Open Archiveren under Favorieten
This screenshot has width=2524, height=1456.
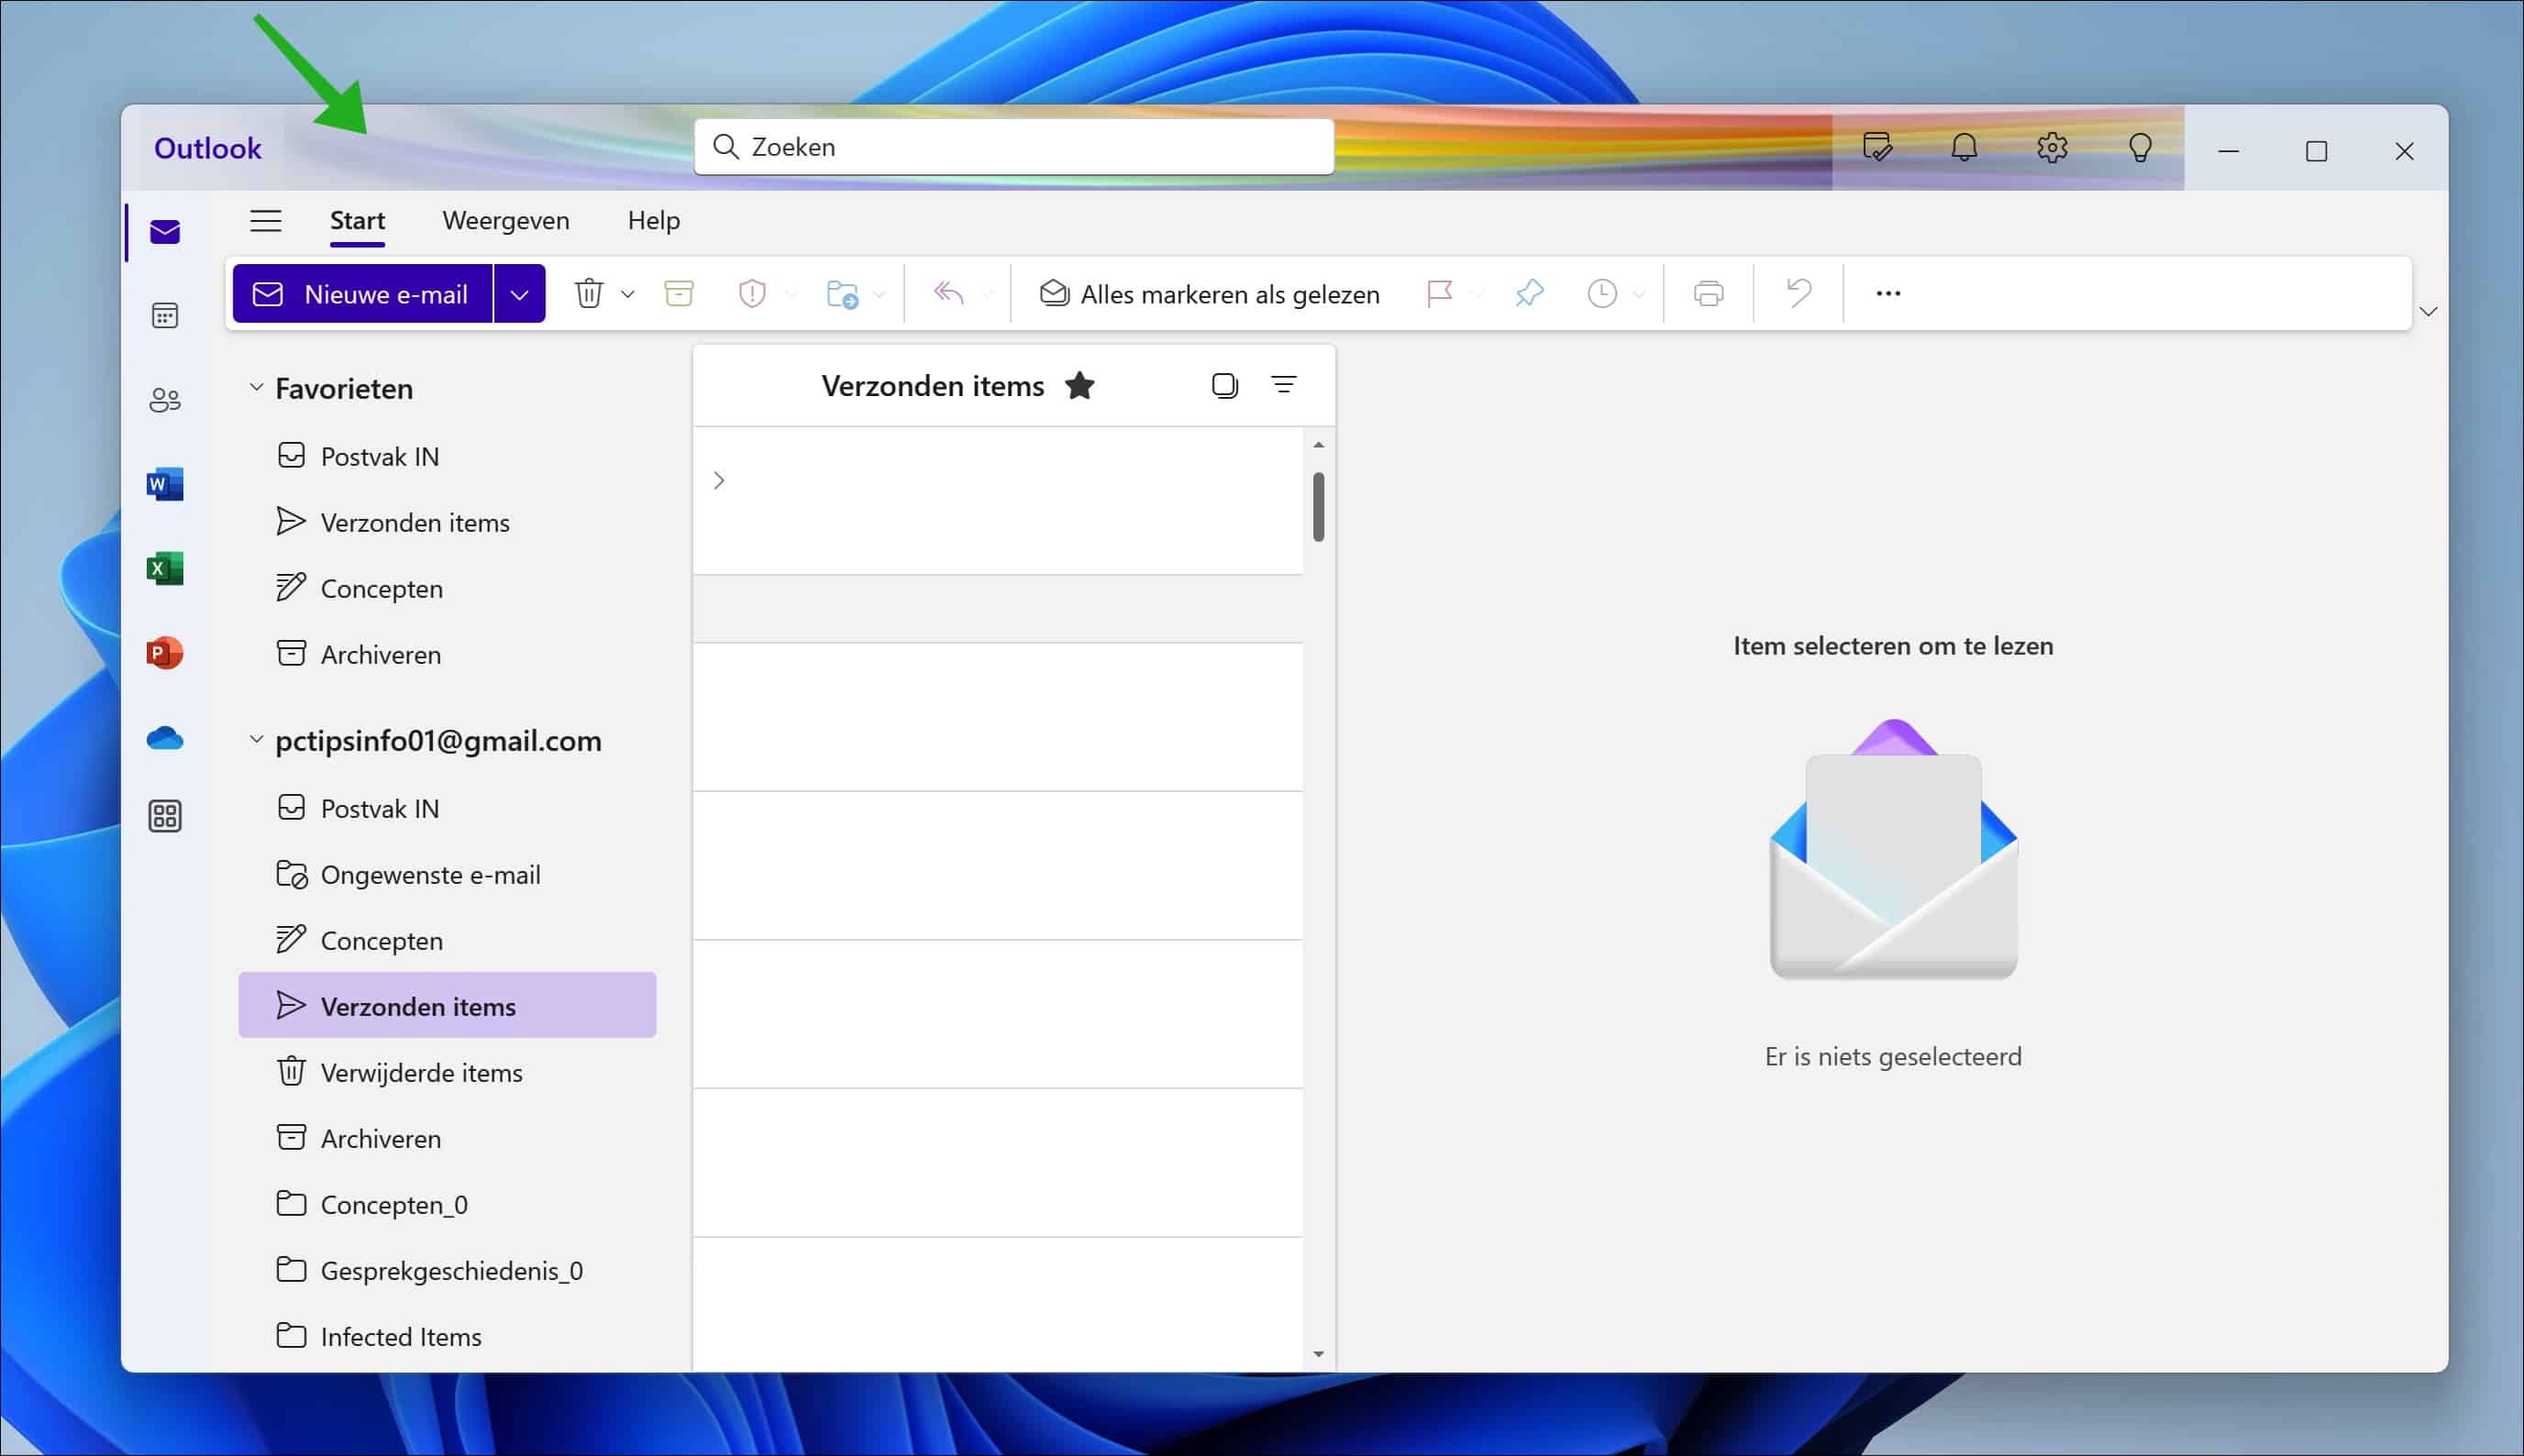coord(448,654)
